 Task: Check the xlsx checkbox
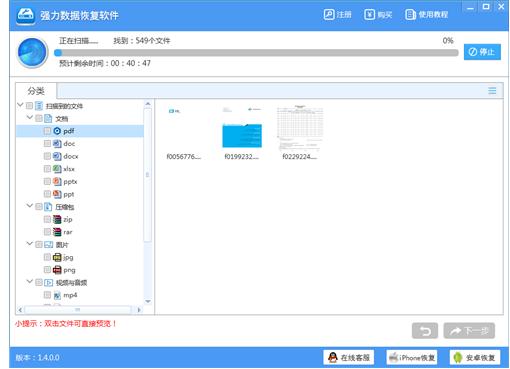[x=47, y=169]
